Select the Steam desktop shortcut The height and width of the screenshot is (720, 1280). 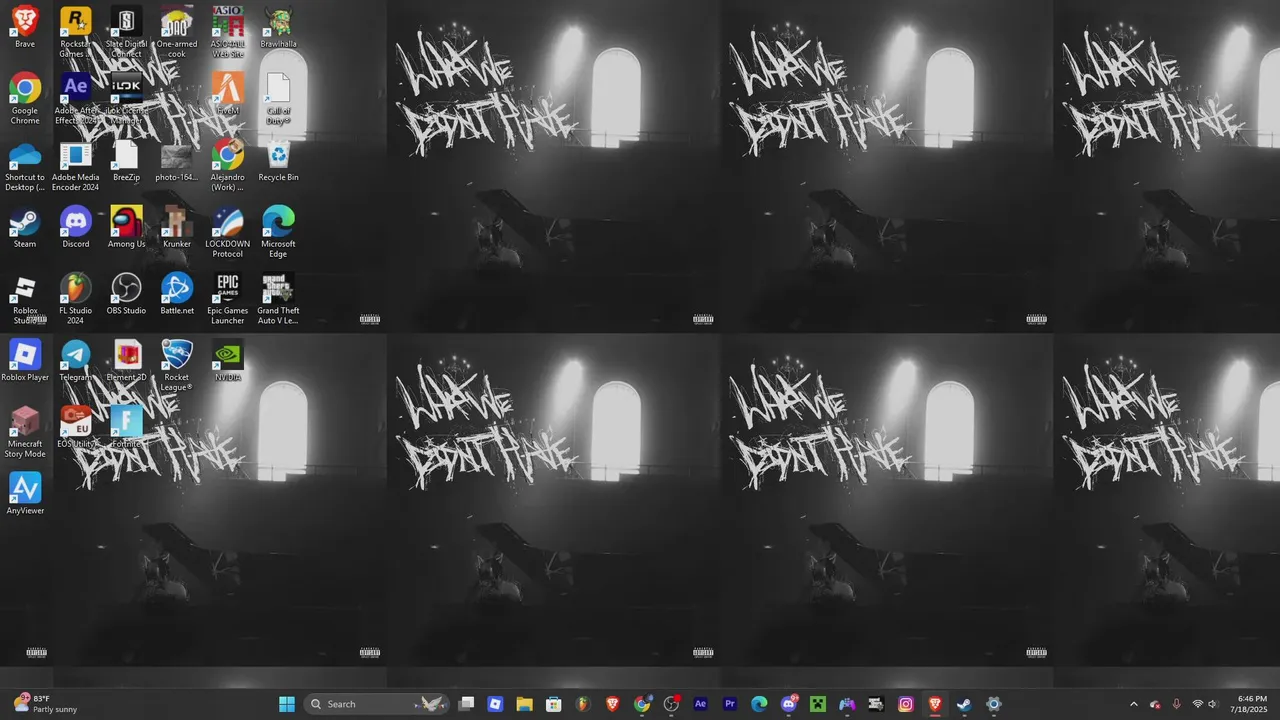[25, 227]
